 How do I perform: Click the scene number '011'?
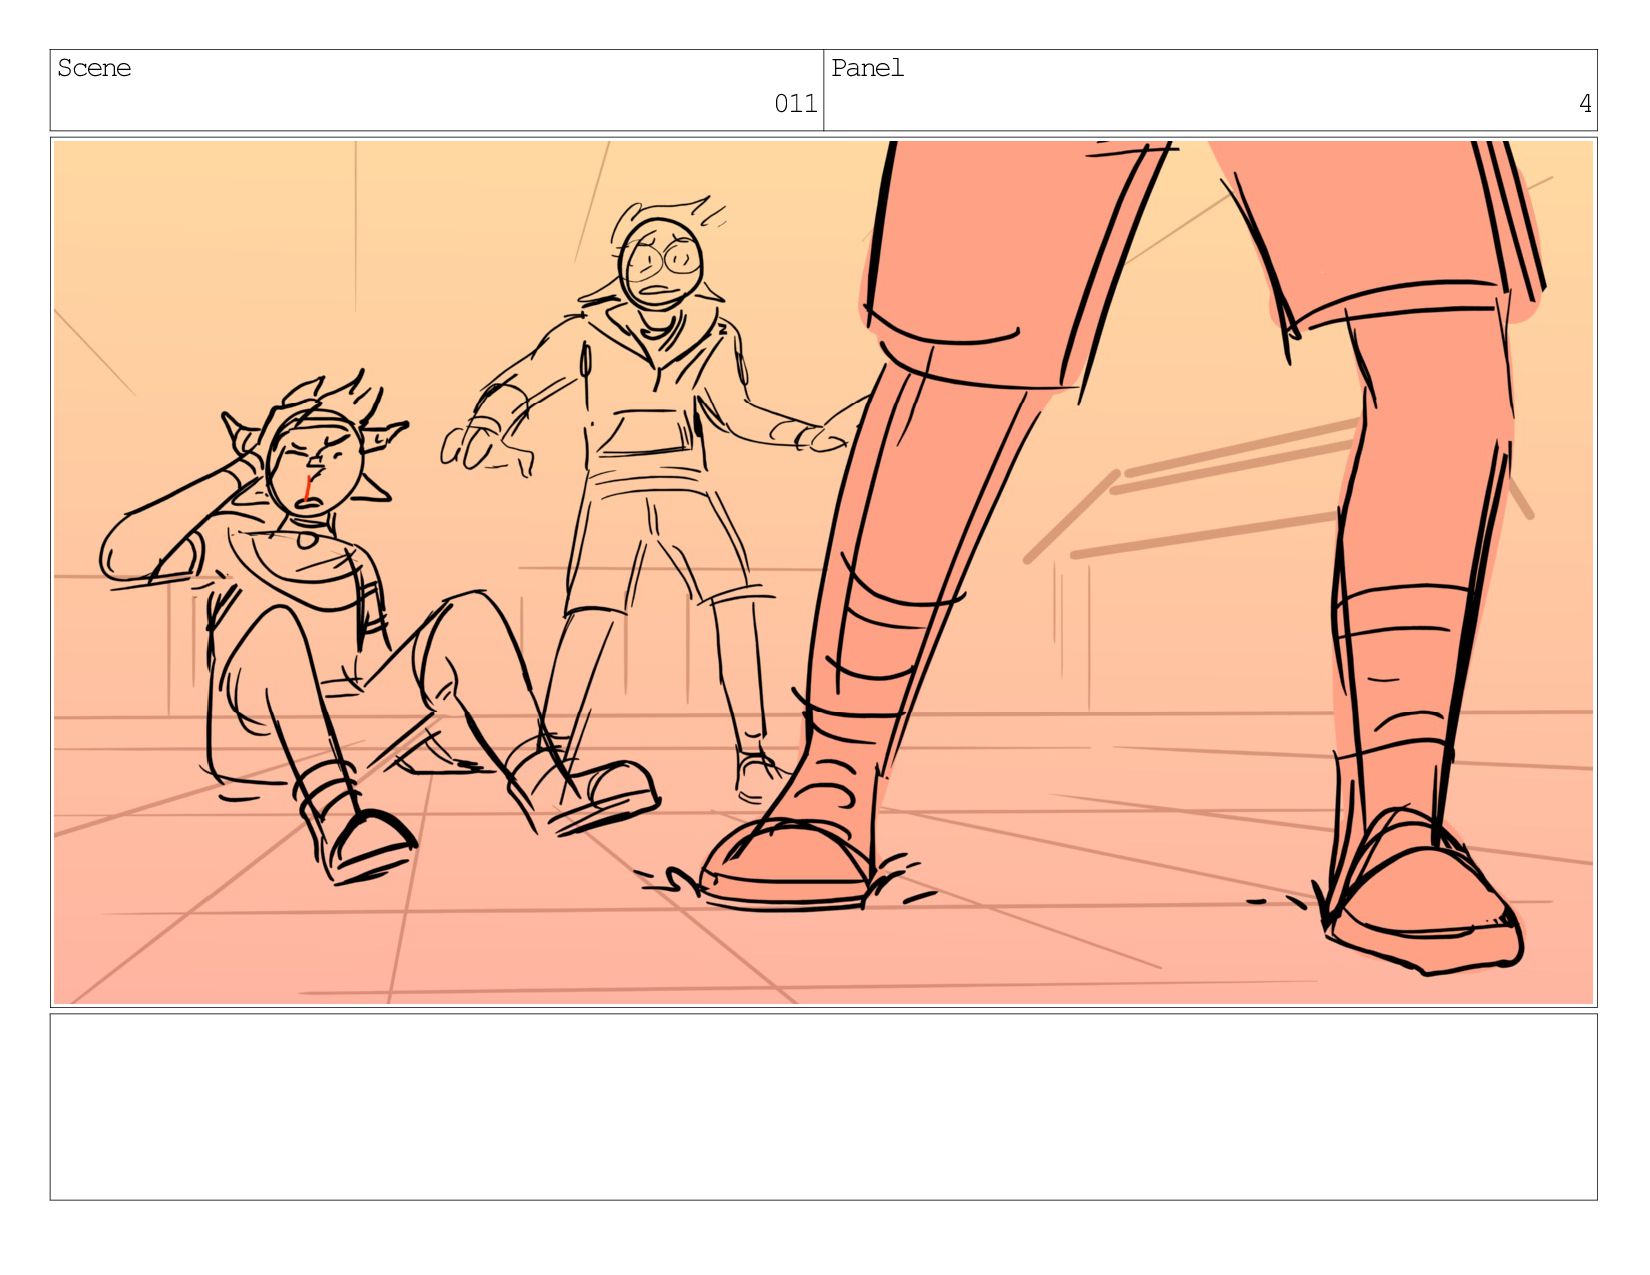point(795,103)
